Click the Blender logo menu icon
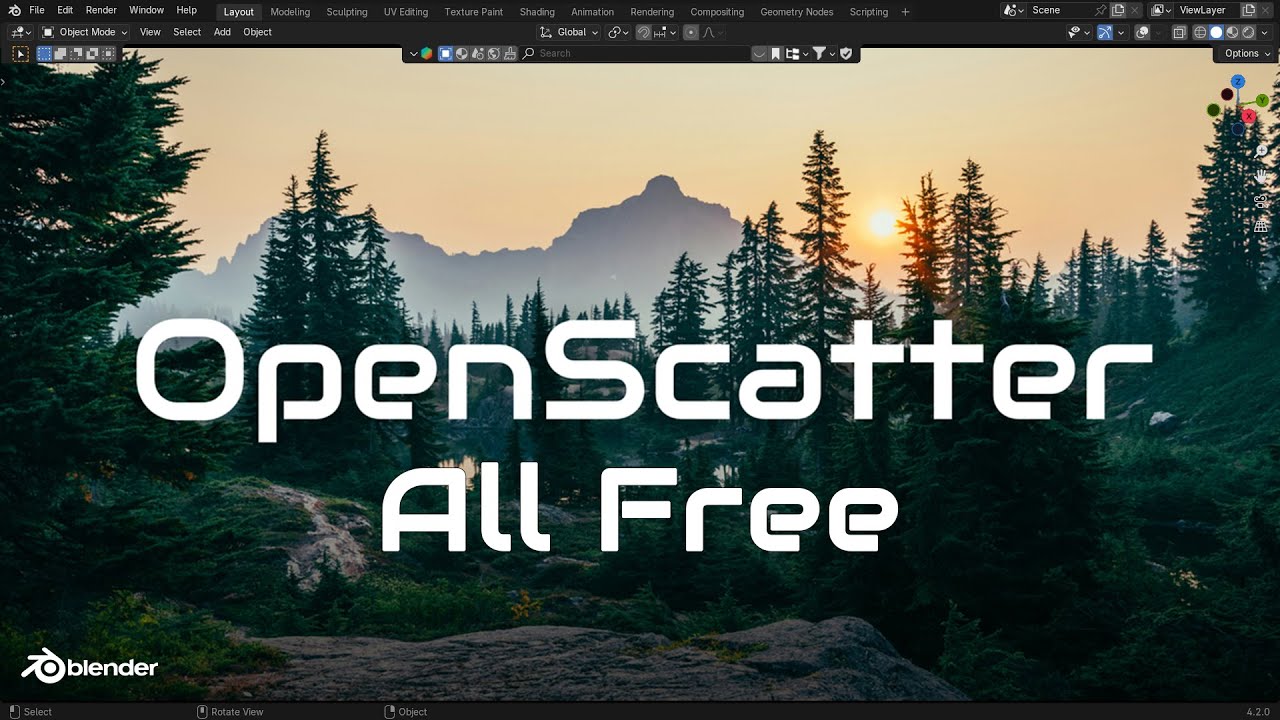The height and width of the screenshot is (720, 1280). point(14,10)
